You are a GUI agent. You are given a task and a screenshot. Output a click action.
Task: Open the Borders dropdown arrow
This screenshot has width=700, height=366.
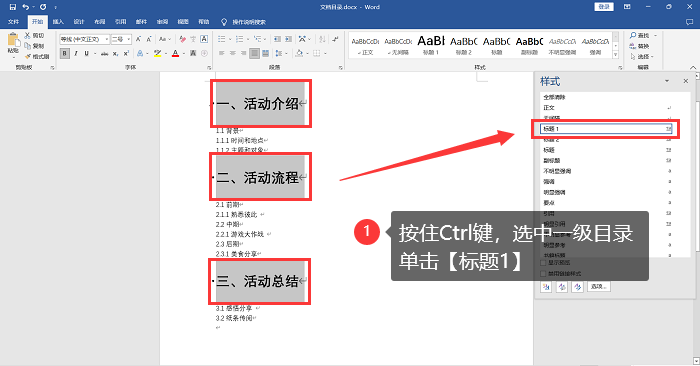[325, 54]
